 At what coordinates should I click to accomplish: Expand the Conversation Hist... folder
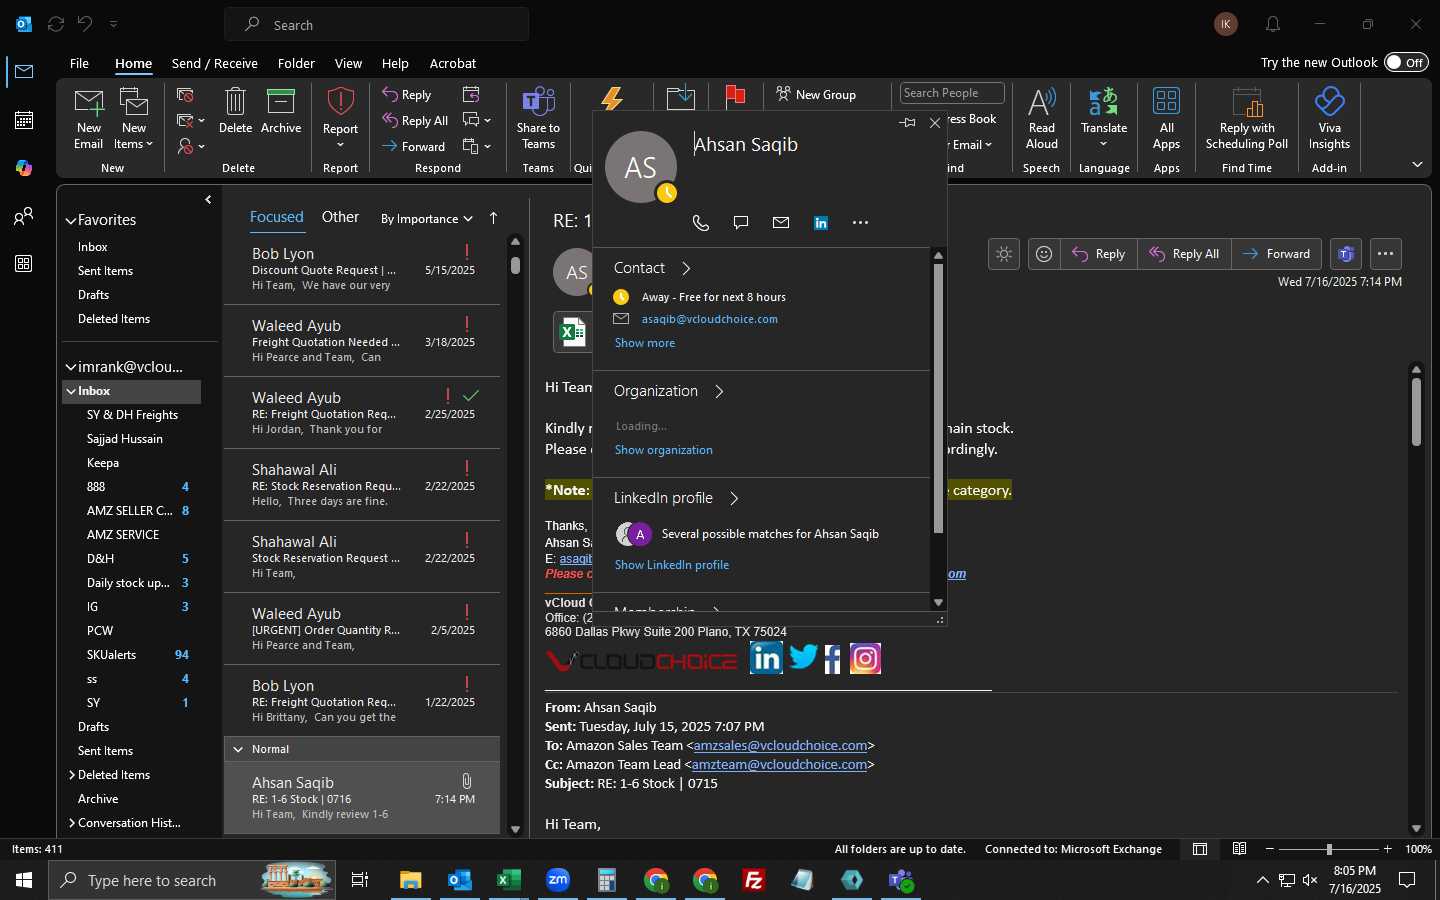tap(72, 823)
